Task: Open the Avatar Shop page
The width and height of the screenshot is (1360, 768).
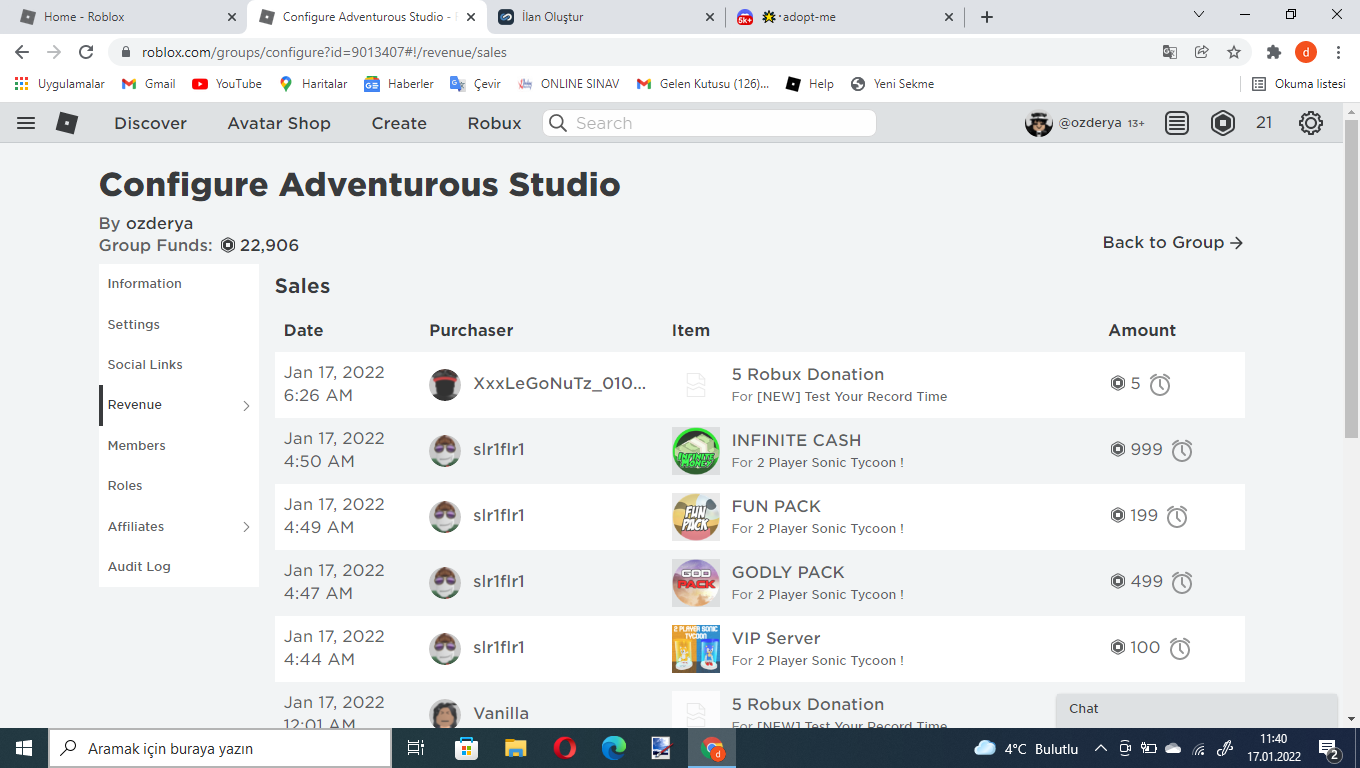Action: [279, 123]
